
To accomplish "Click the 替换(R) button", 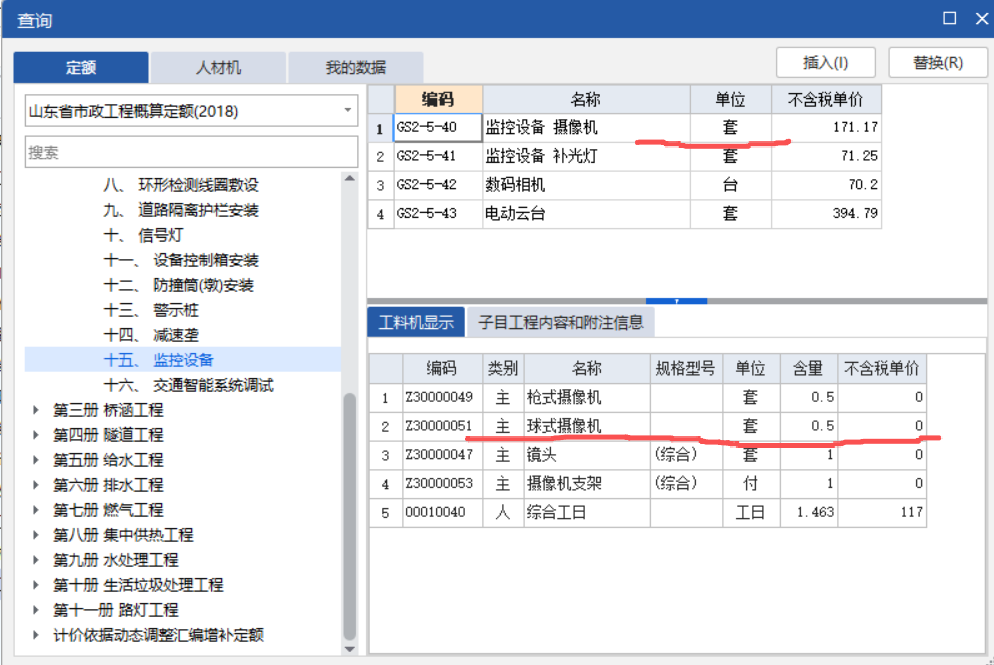I will click(938, 63).
